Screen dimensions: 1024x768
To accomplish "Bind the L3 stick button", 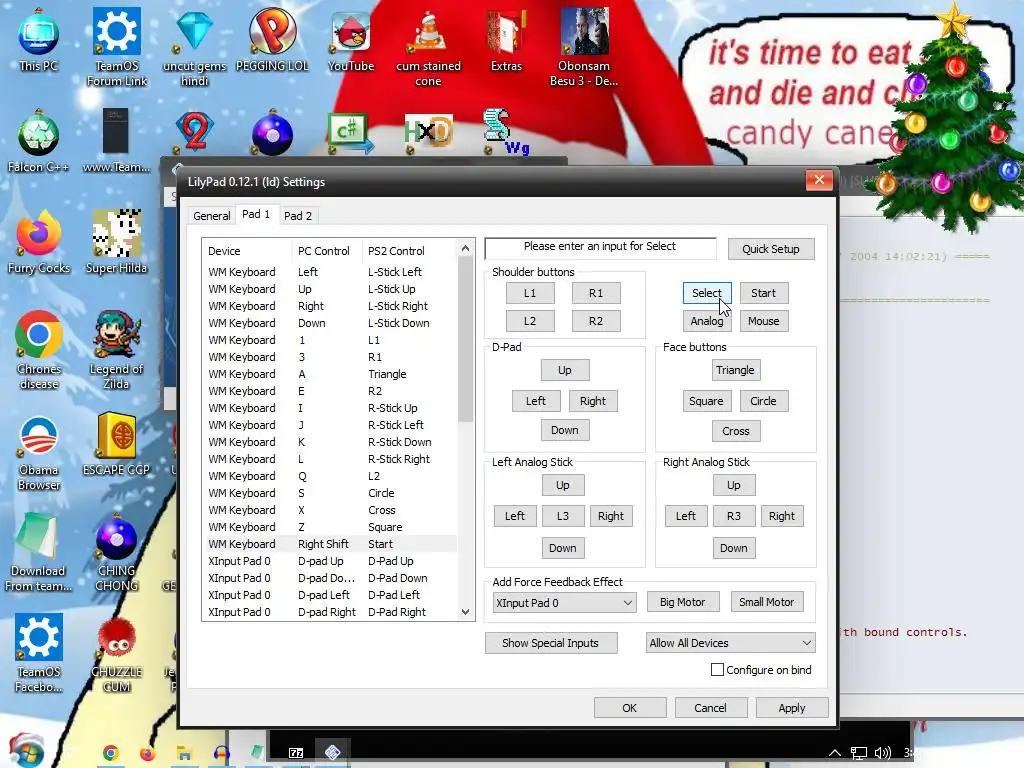I will [563, 516].
